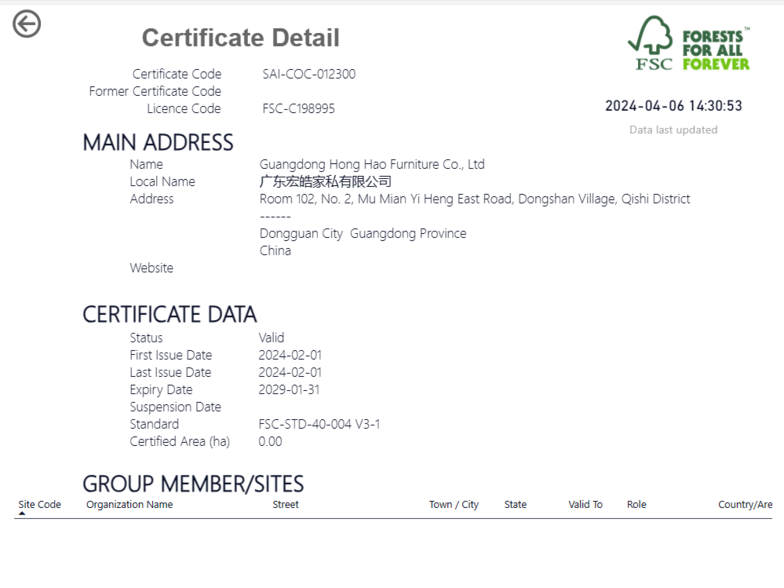Click the expiry date 2029-01-31
Screen dimensions: 784x588
click(x=289, y=390)
